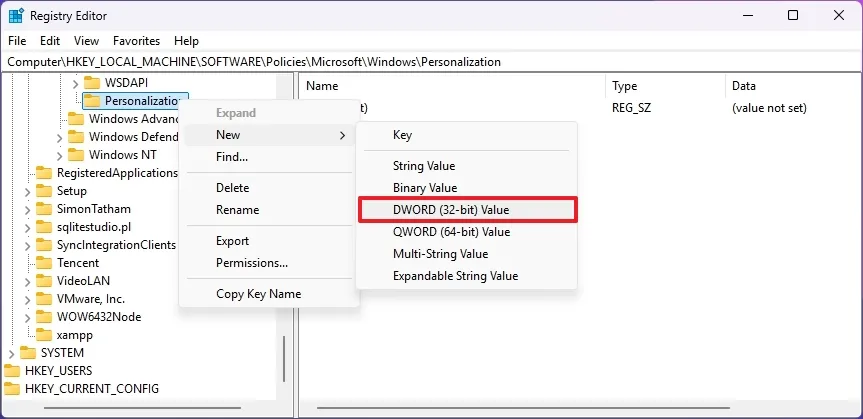The height and width of the screenshot is (419, 863).
Task: Select DWORD (32-bit) Value from submenu
Action: (451, 210)
